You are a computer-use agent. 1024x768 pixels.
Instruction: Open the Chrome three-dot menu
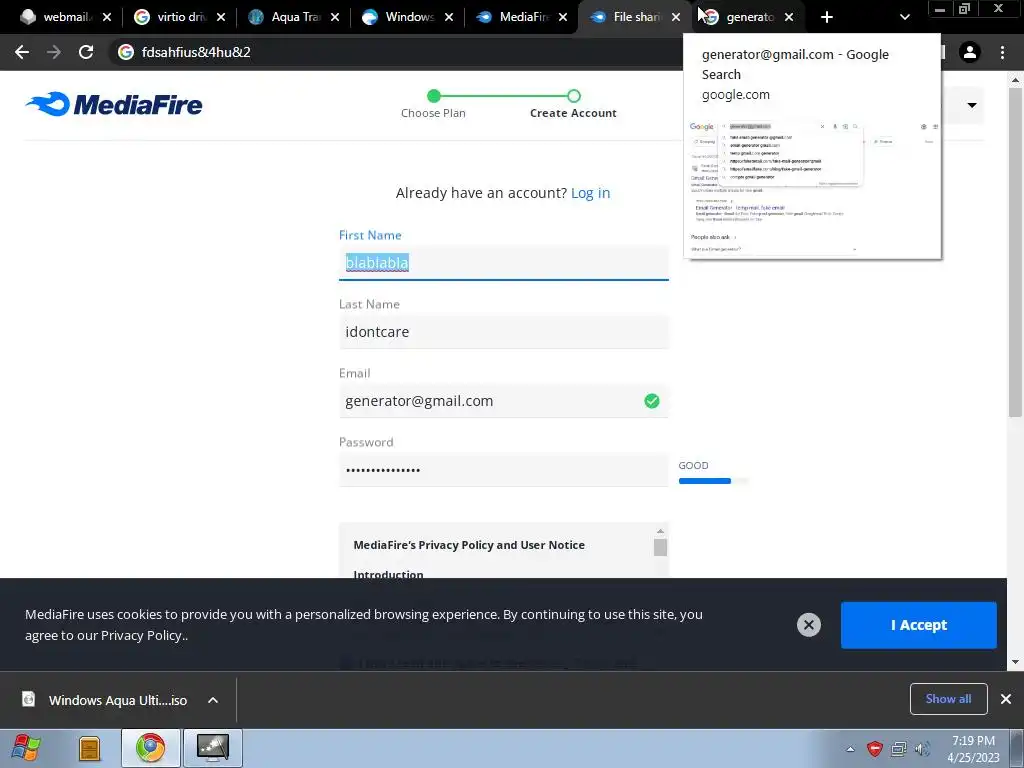[x=1002, y=52]
